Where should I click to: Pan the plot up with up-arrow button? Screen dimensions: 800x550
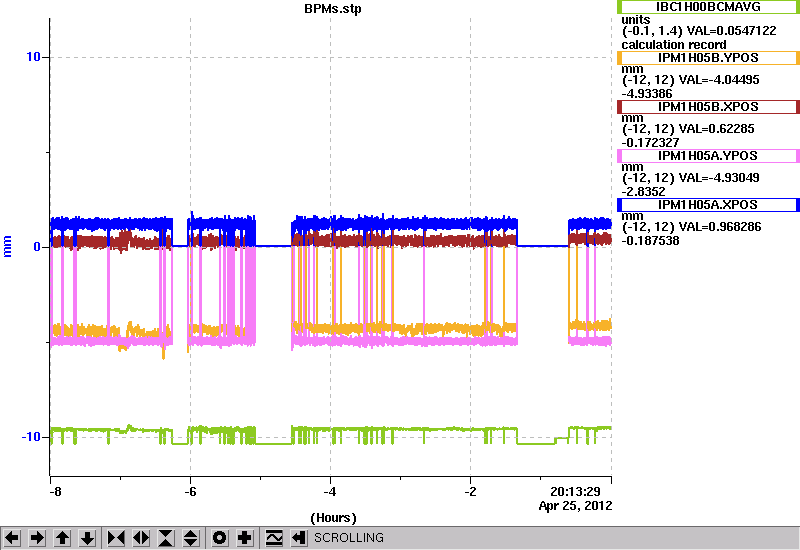(x=62, y=538)
